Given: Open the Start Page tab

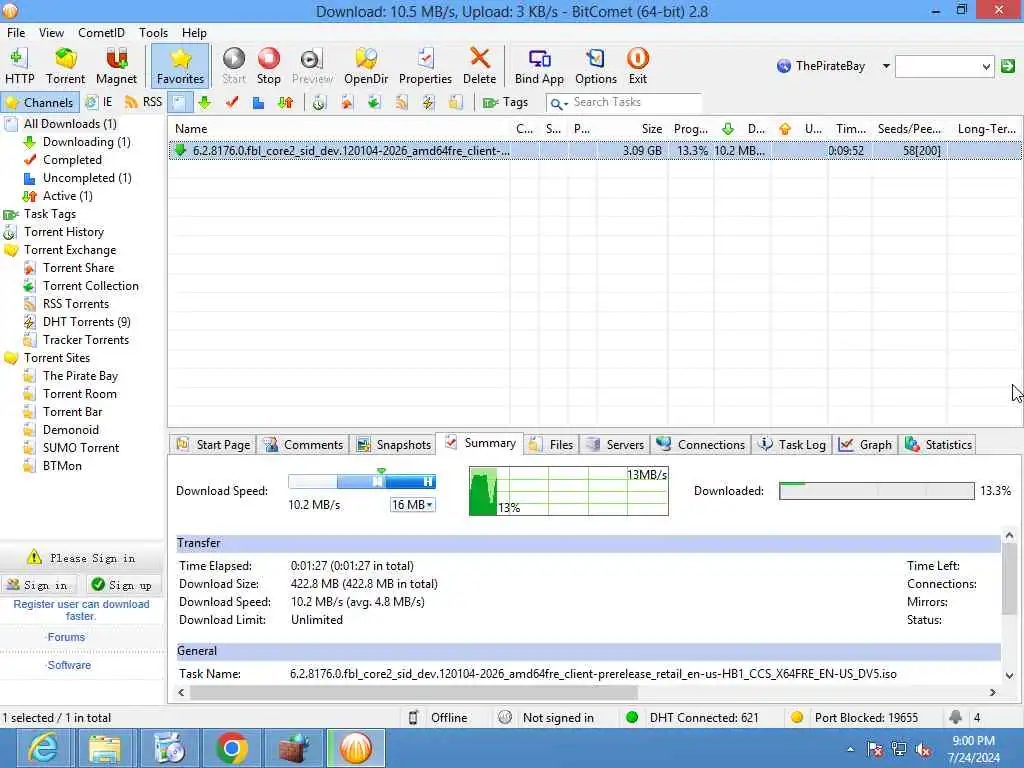Looking at the screenshot, I should click(x=213, y=445).
